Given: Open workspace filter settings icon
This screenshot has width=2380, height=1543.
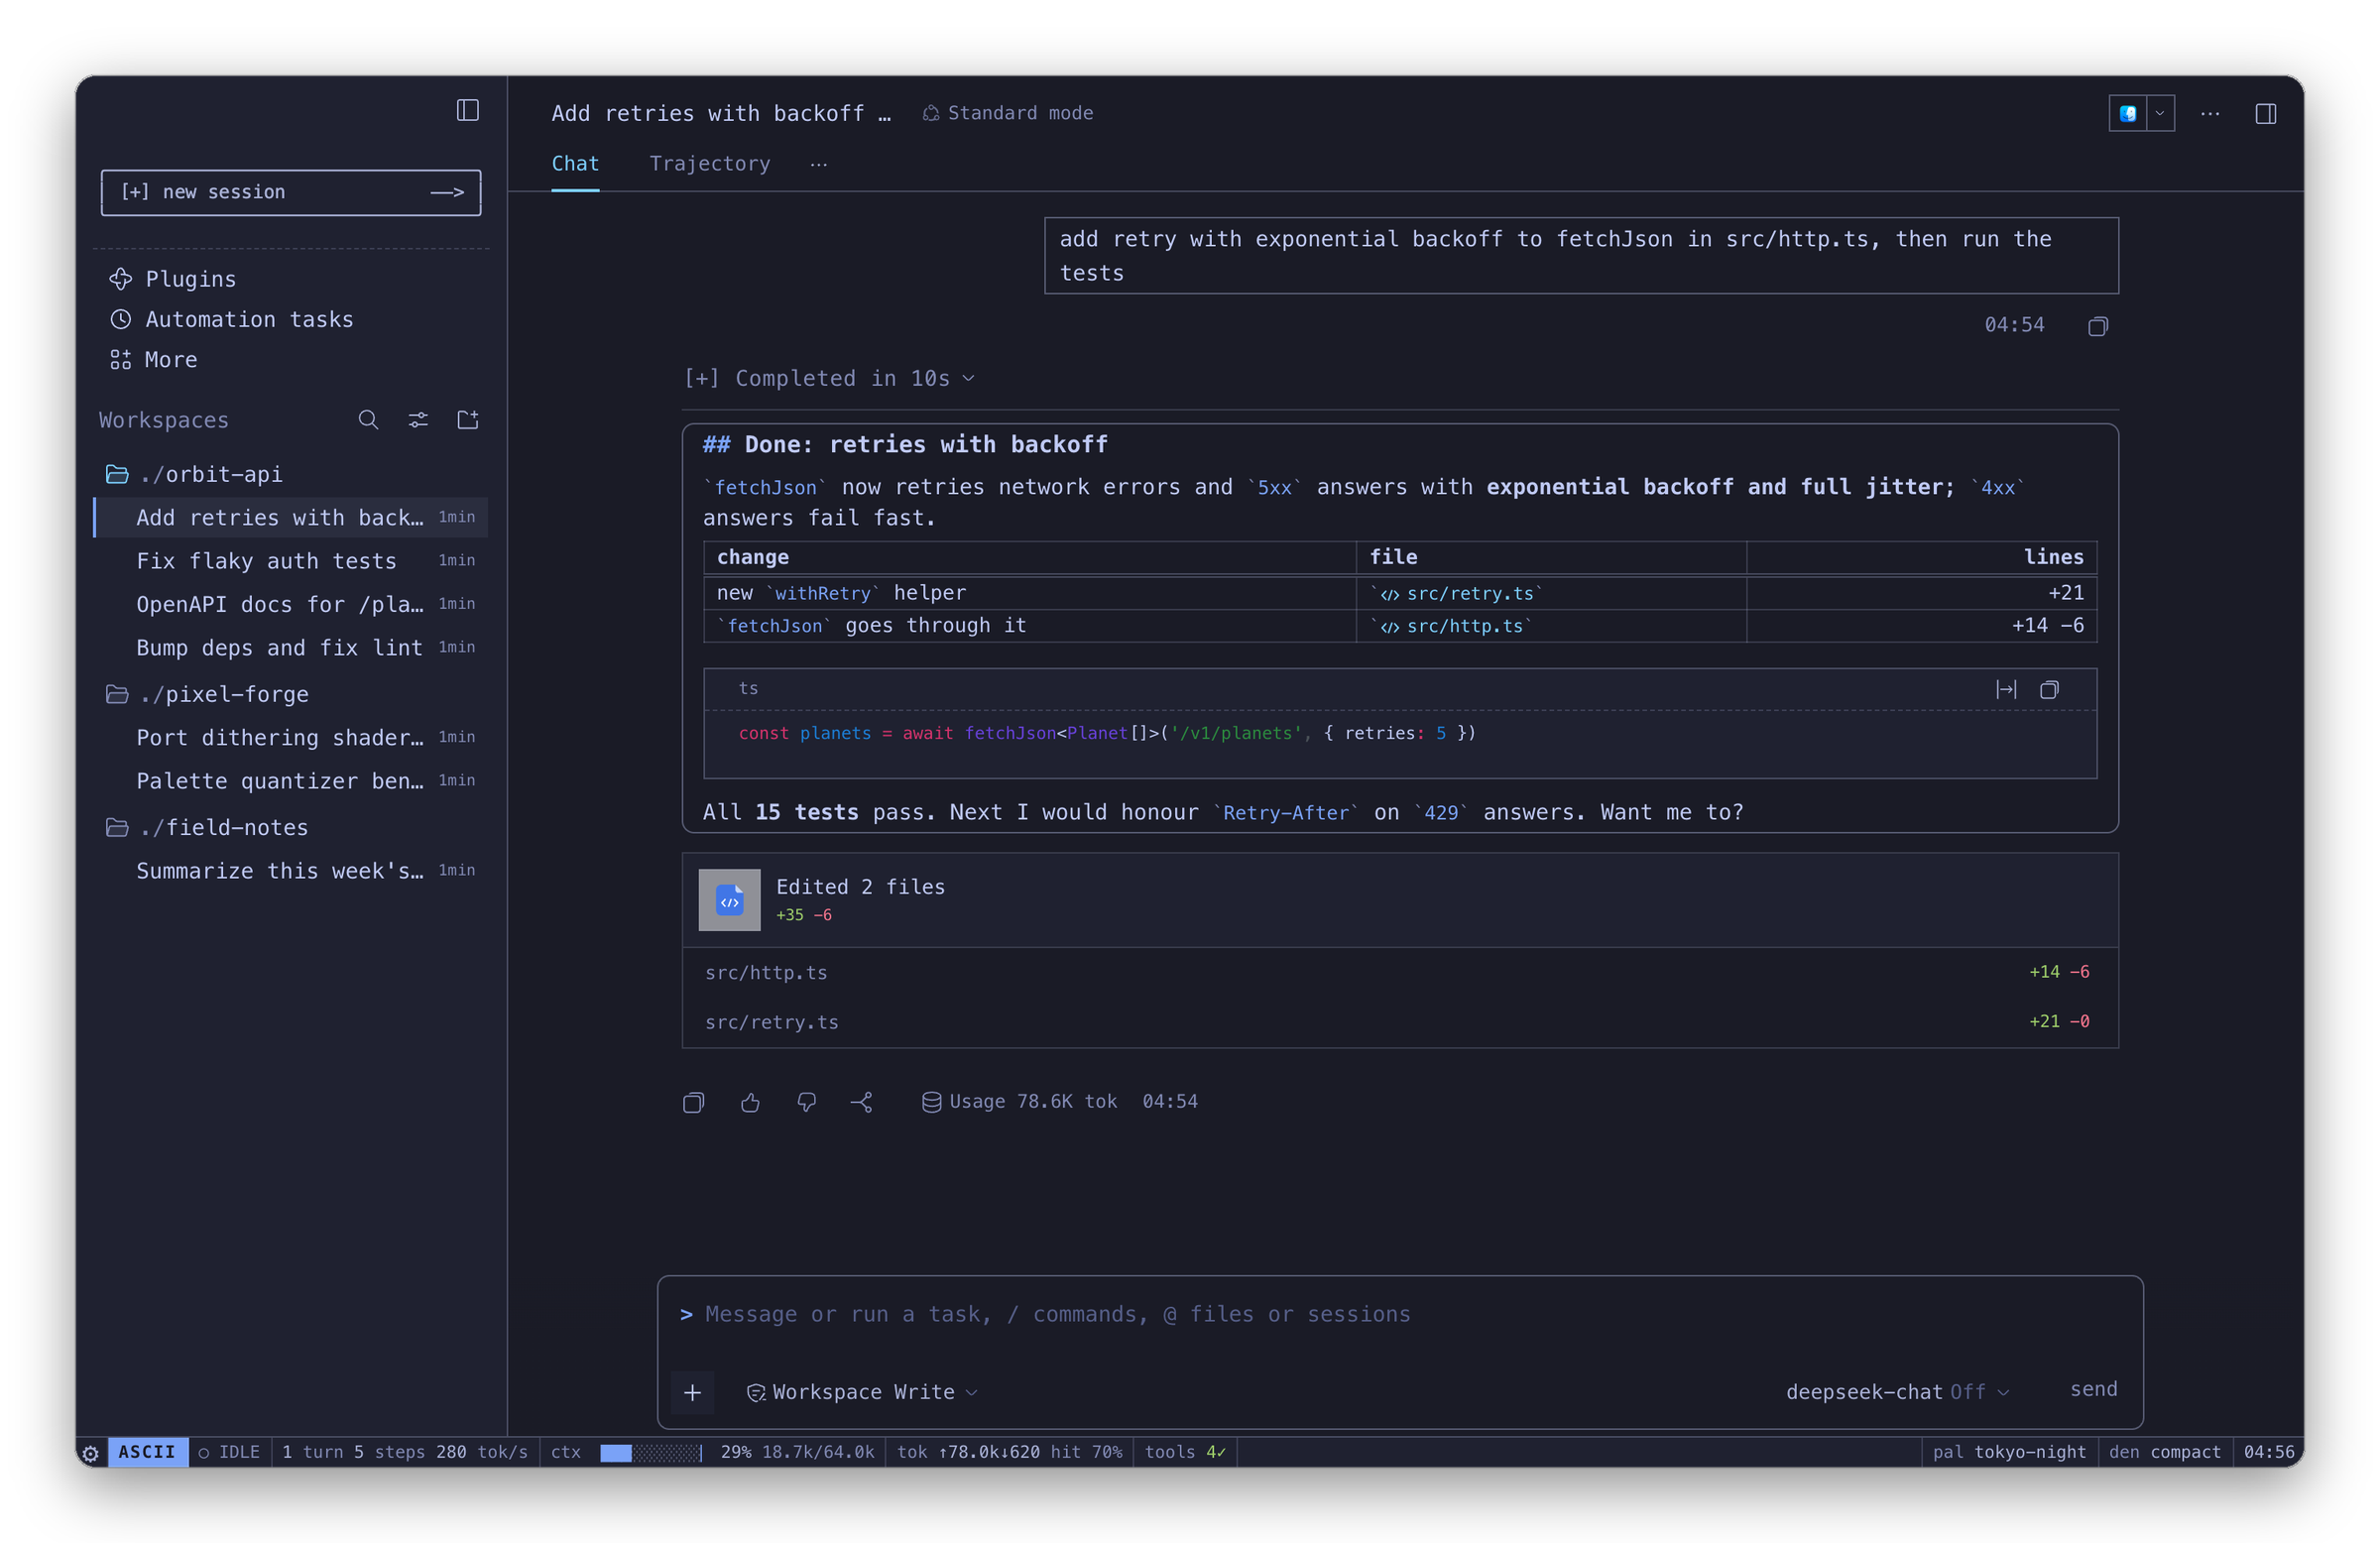Looking at the screenshot, I should point(418,420).
